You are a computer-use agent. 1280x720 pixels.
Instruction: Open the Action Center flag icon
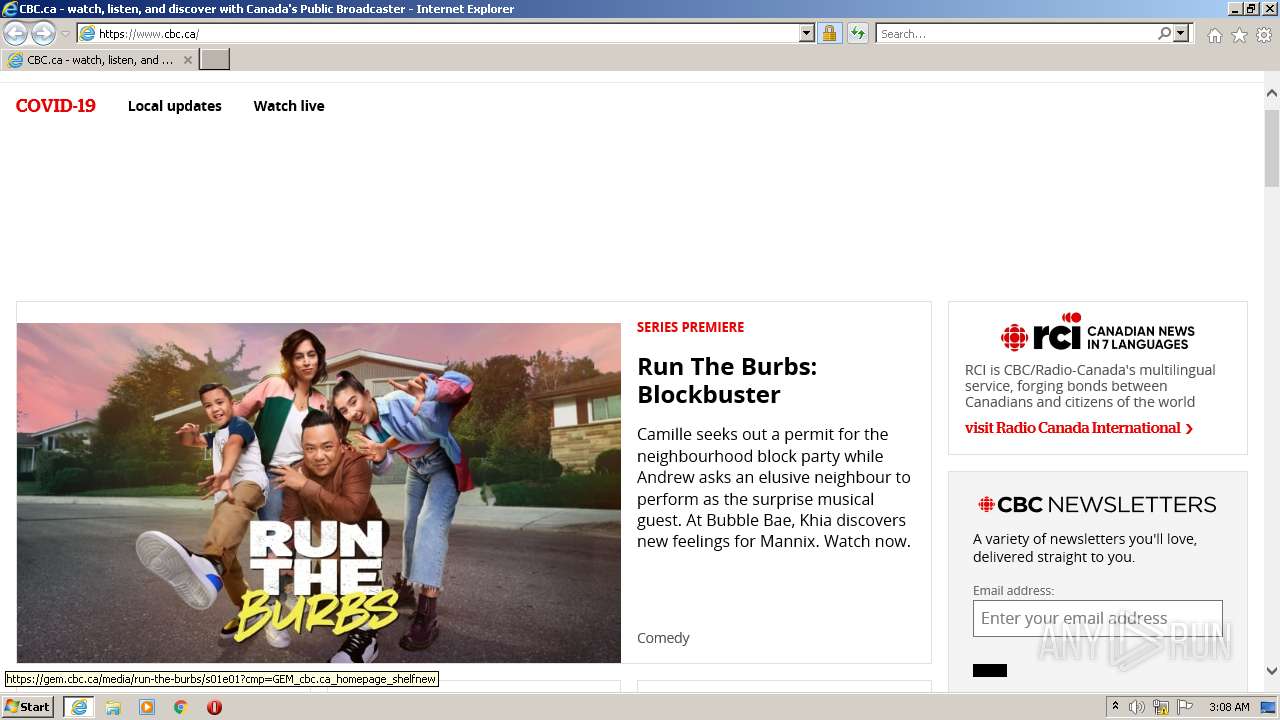tap(1184, 707)
